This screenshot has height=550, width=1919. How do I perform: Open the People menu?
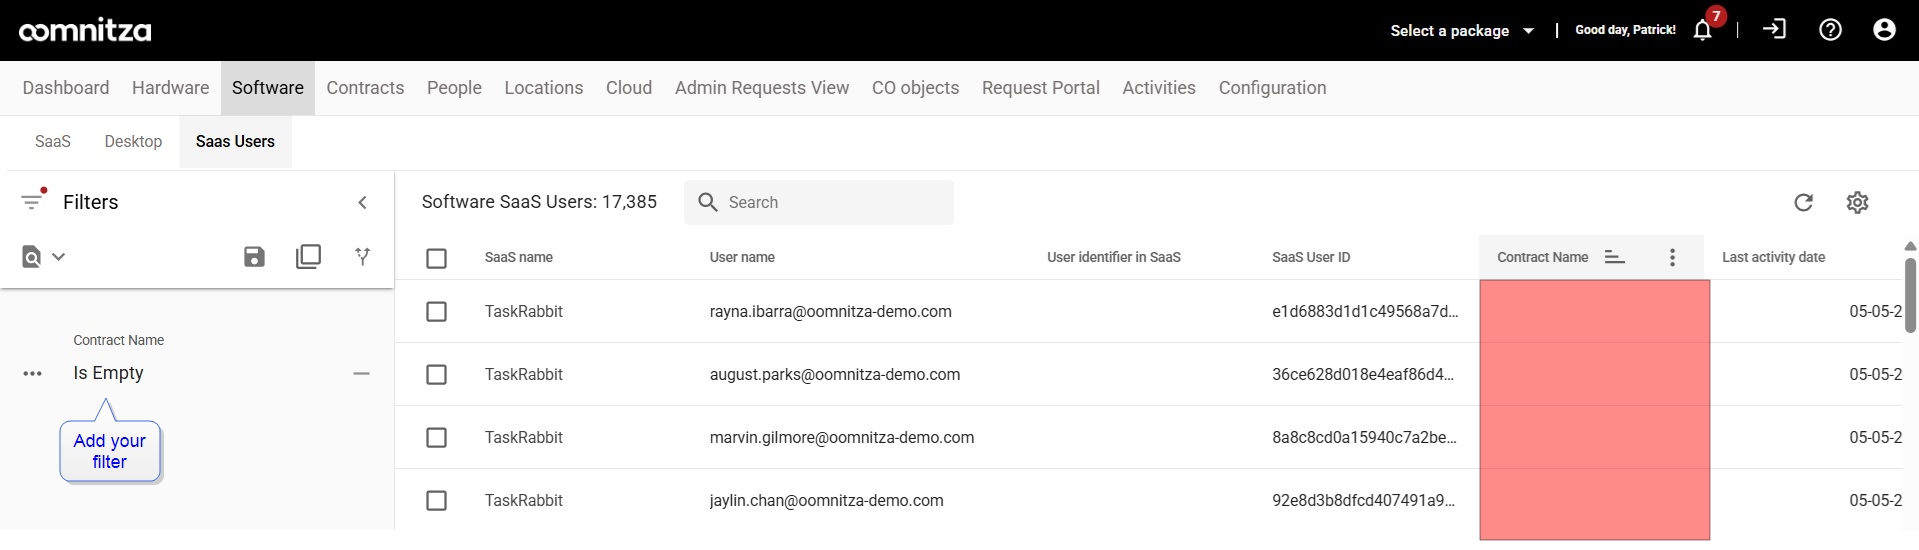click(x=454, y=88)
